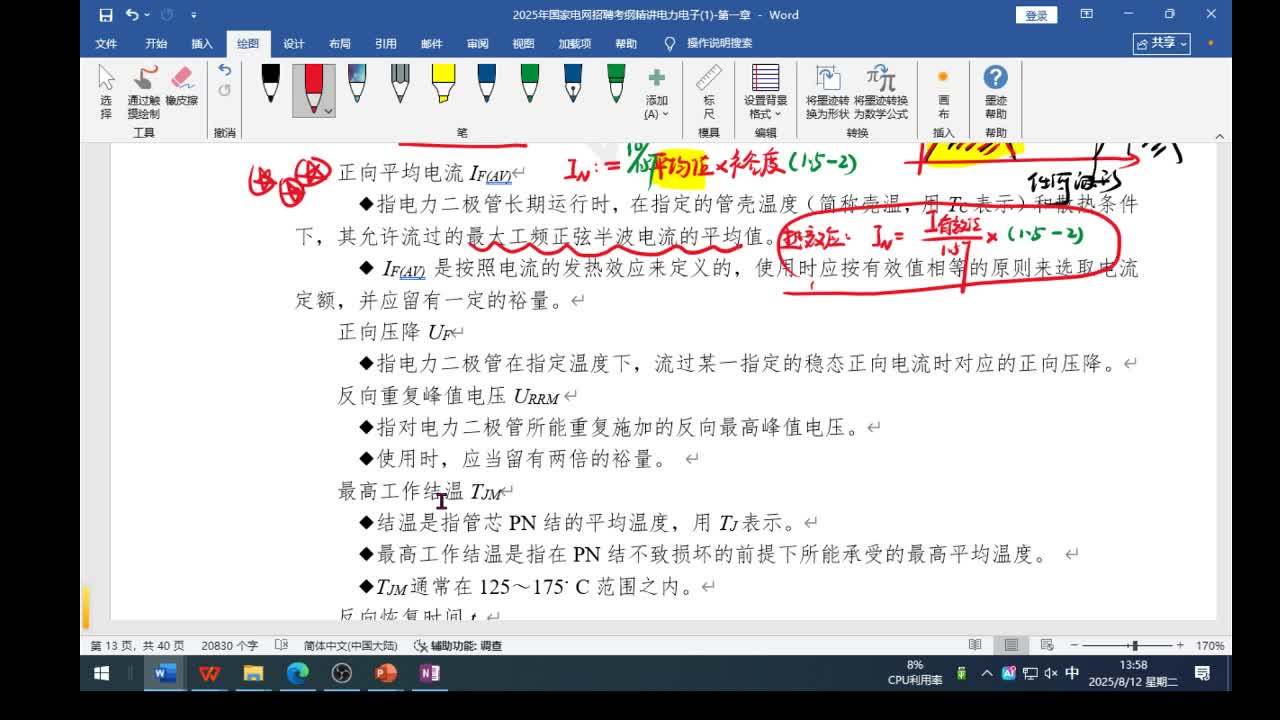The image size is (1280, 720).
Task: Open the Add-ins (加载项) tab
Action: [575, 44]
